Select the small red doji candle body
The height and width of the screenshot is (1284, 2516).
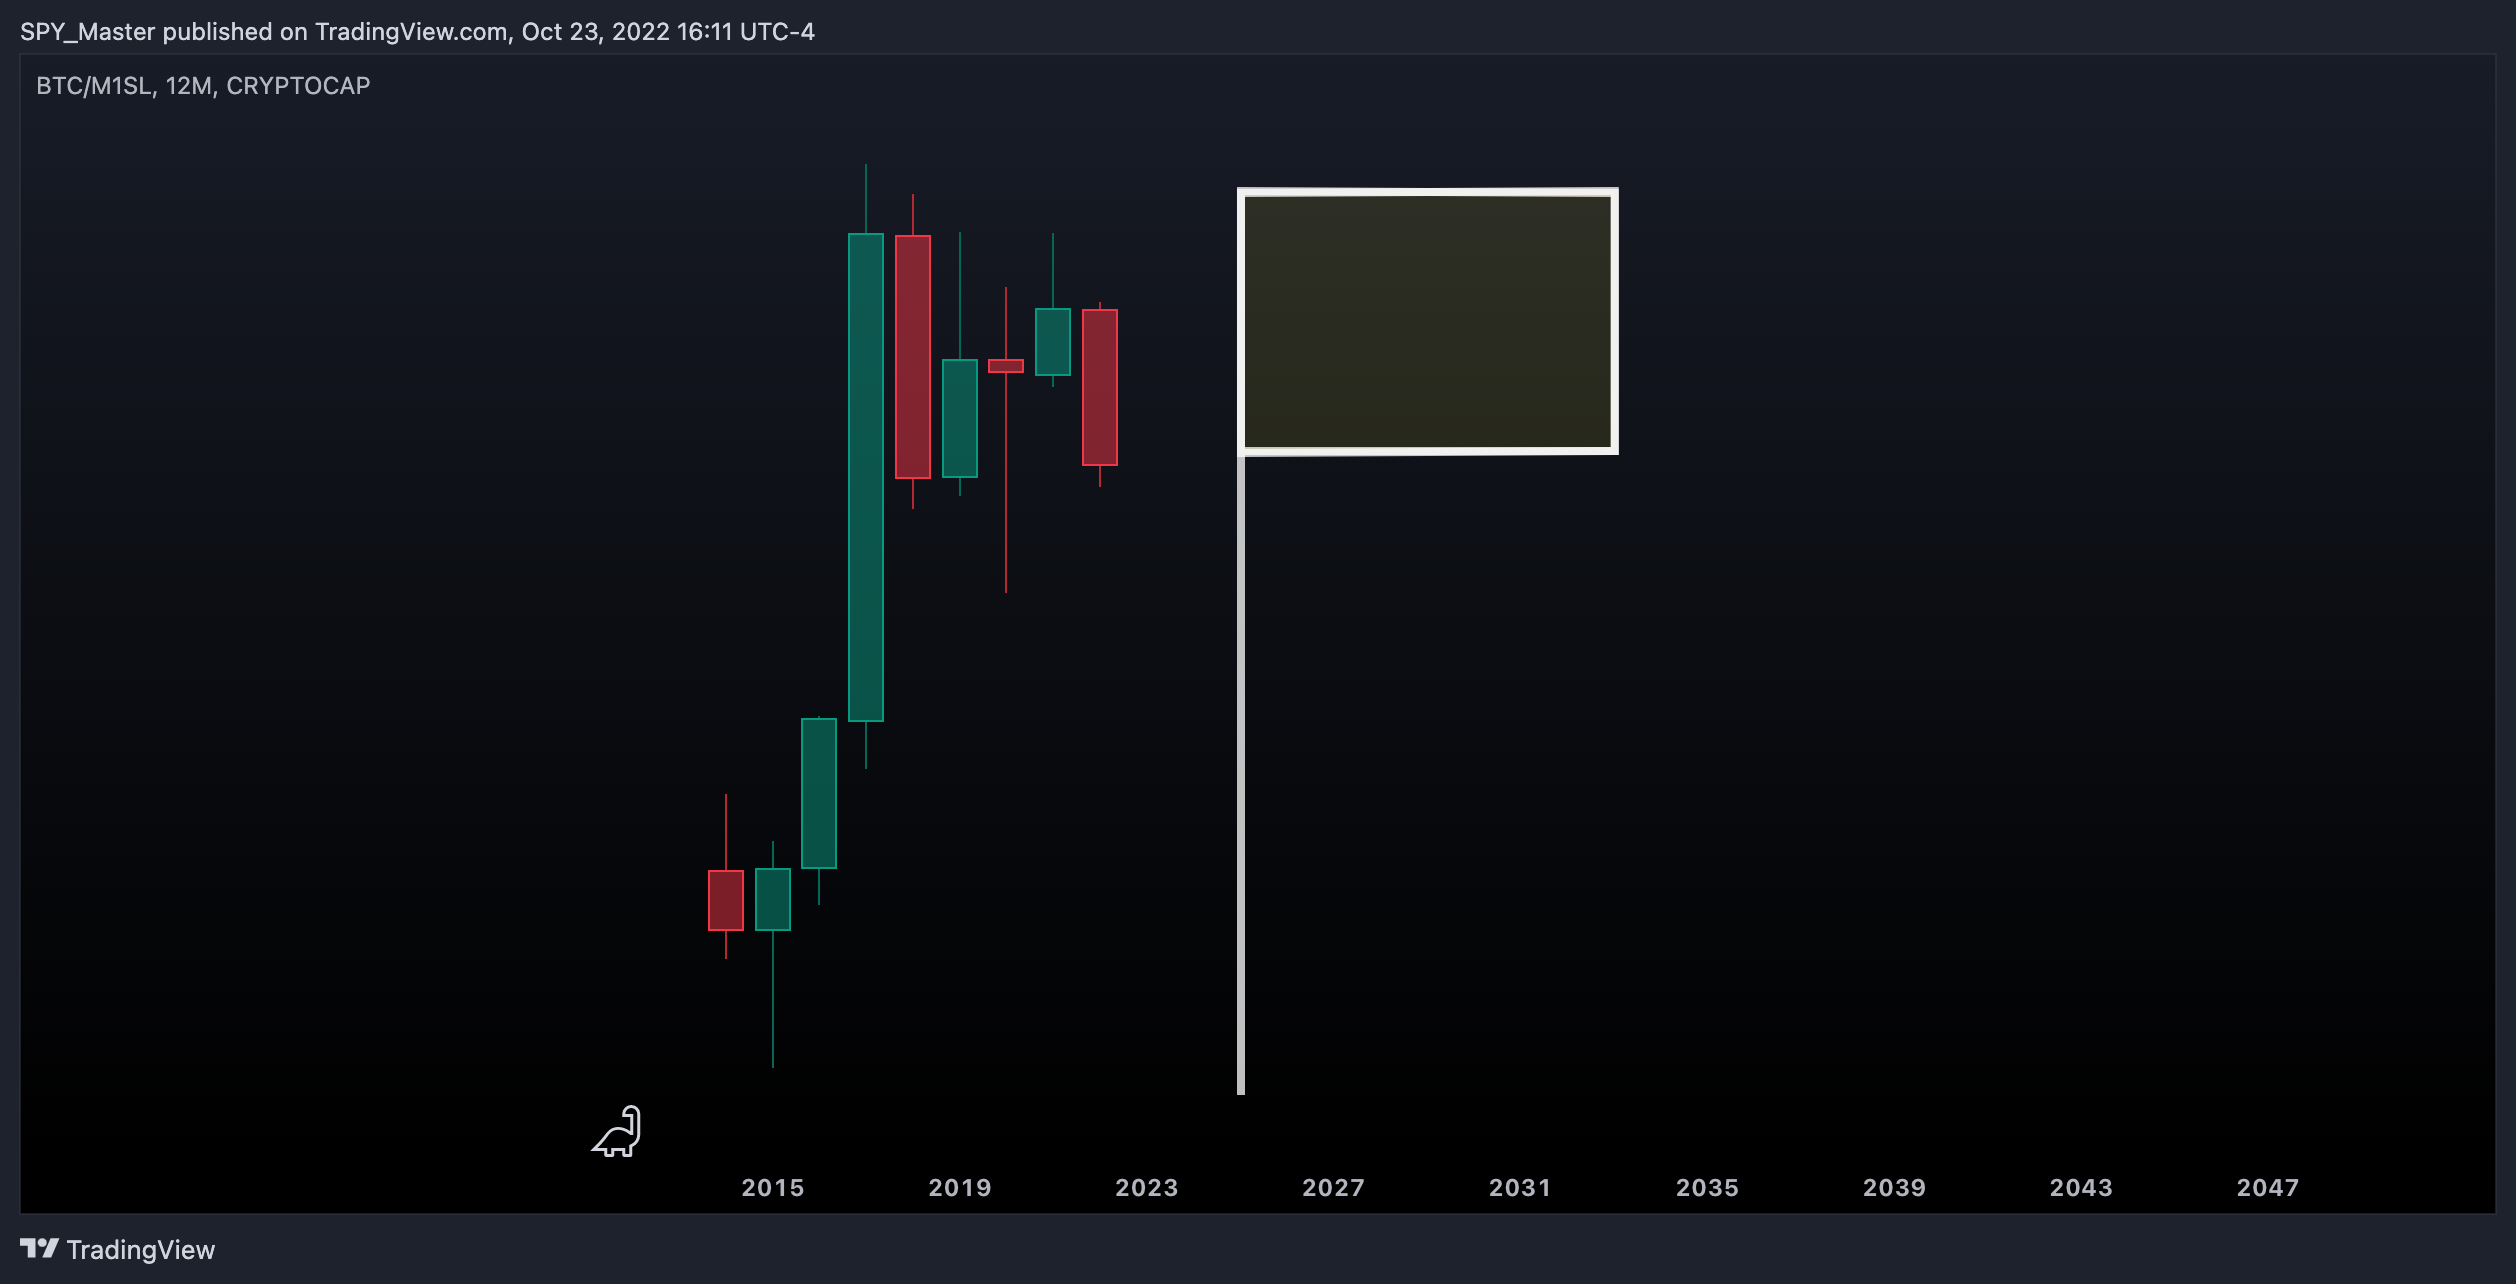pos(1006,366)
